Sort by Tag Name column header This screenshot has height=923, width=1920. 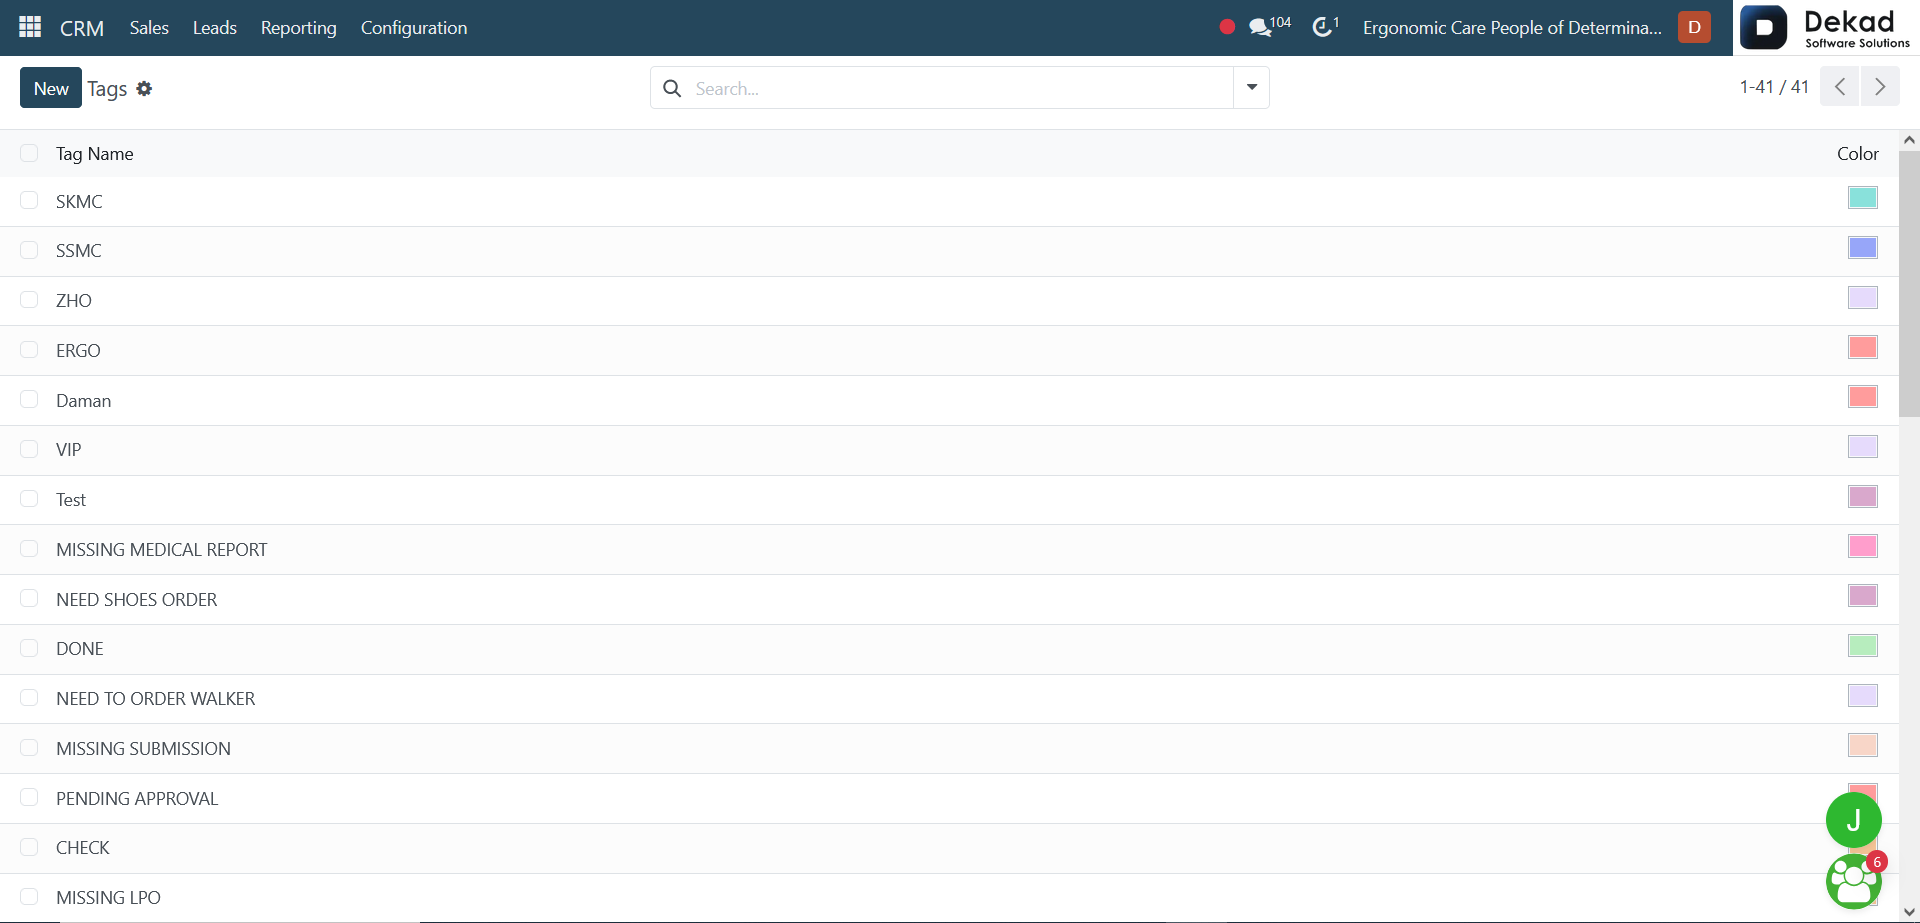point(95,154)
